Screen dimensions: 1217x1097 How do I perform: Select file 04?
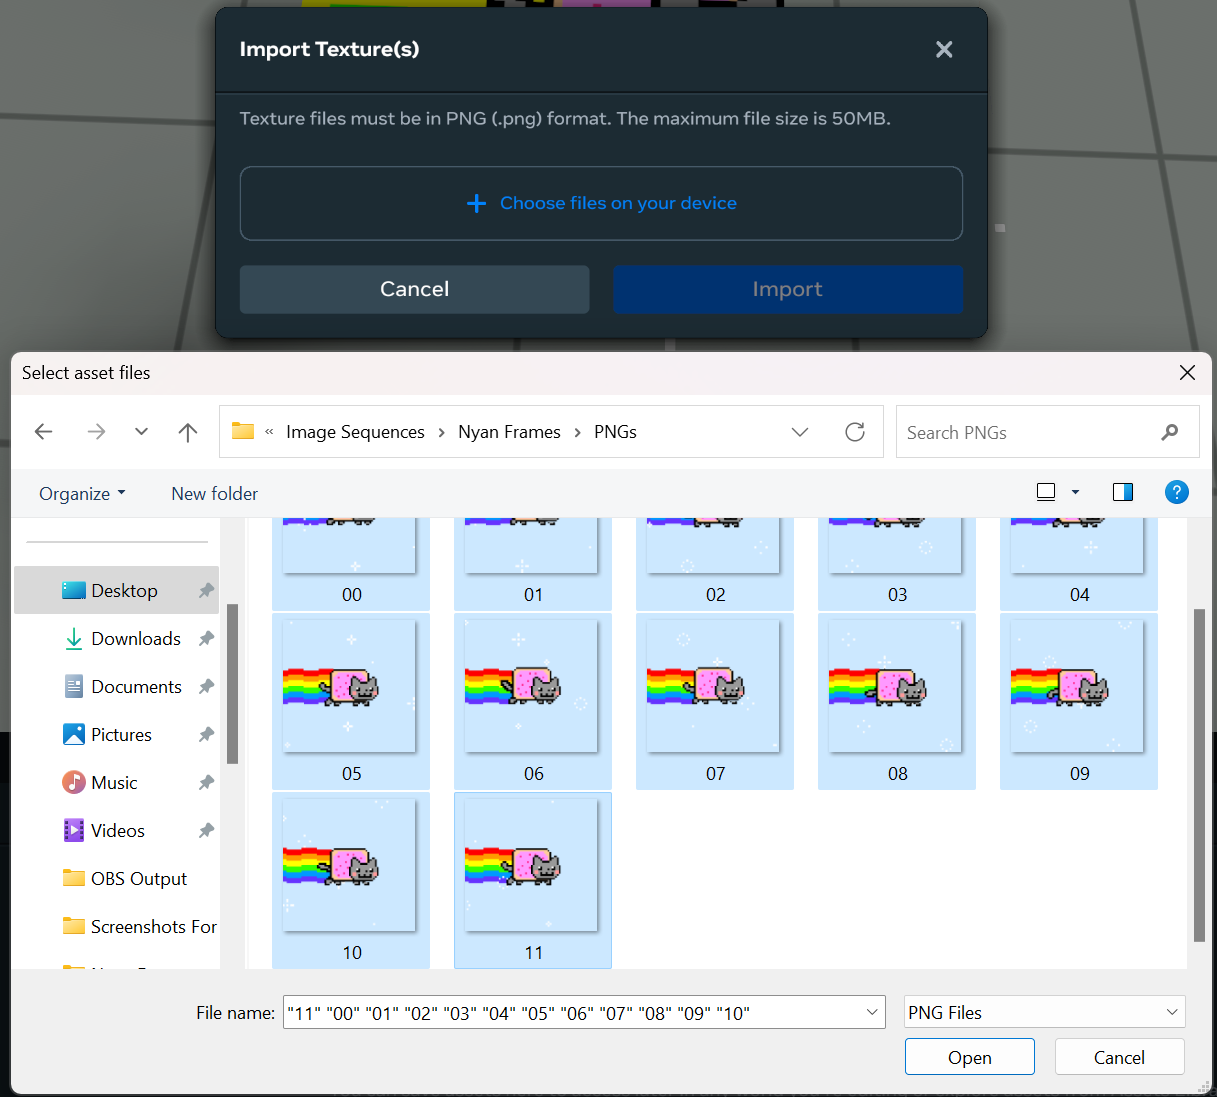coord(1079,563)
